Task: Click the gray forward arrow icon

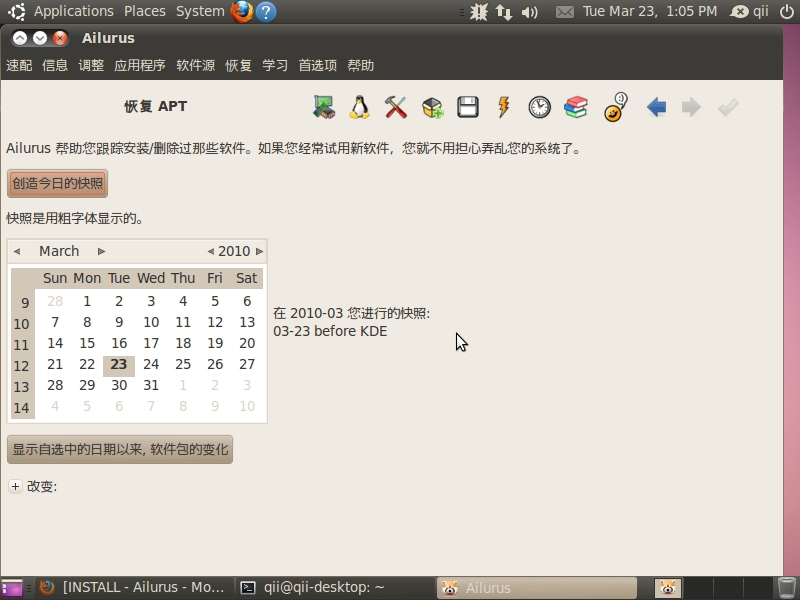Action: coord(691,107)
